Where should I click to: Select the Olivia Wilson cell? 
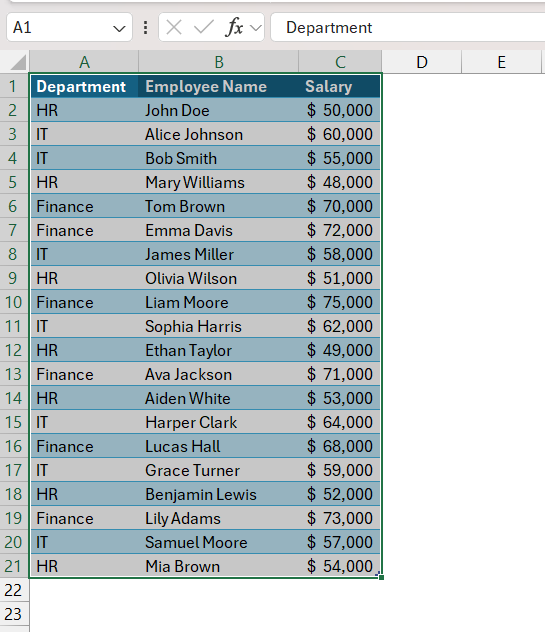[218, 278]
